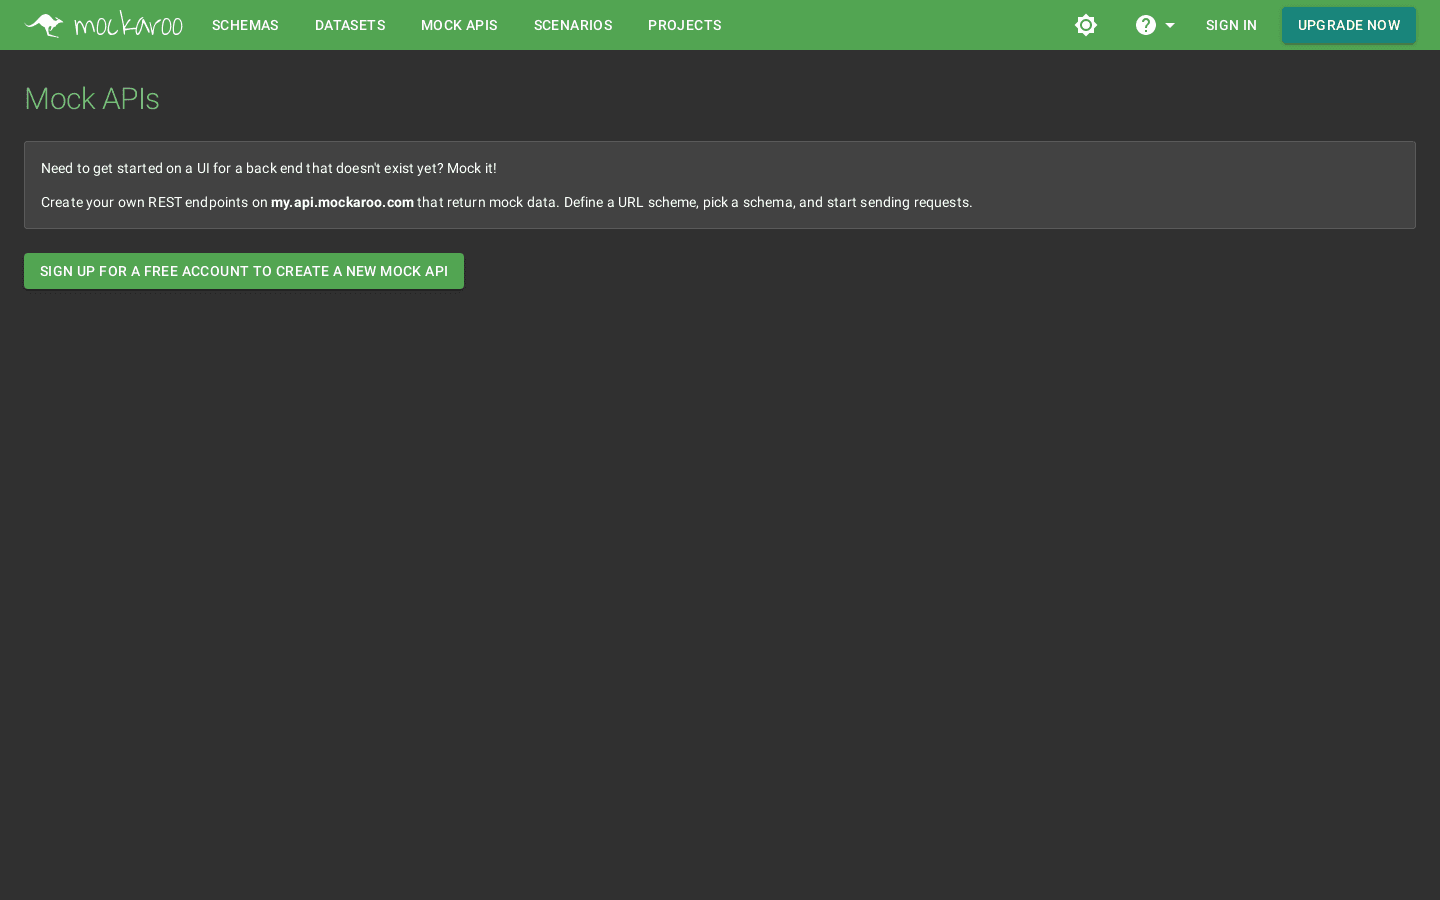The image size is (1440, 900).
Task: Reveal help options with the dropdown caret
Action: click(1170, 25)
